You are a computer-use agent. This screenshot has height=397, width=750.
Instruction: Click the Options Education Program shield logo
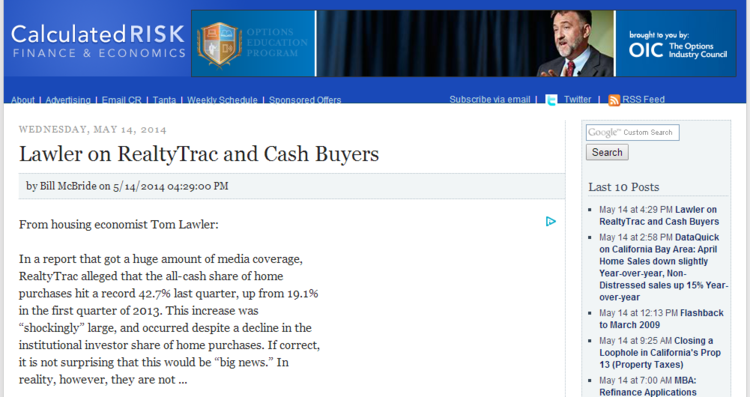(x=220, y=44)
